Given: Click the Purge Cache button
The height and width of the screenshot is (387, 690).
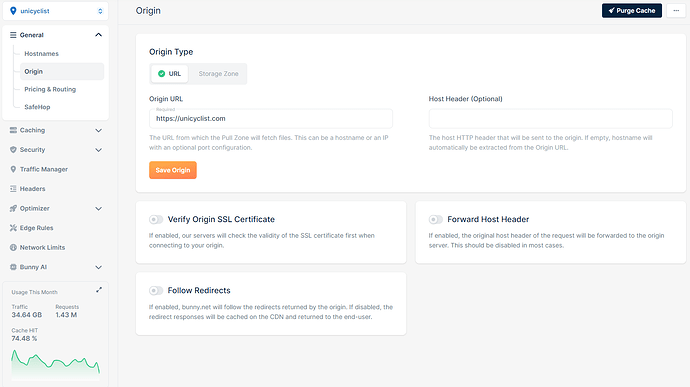Looking at the screenshot, I should point(631,11).
